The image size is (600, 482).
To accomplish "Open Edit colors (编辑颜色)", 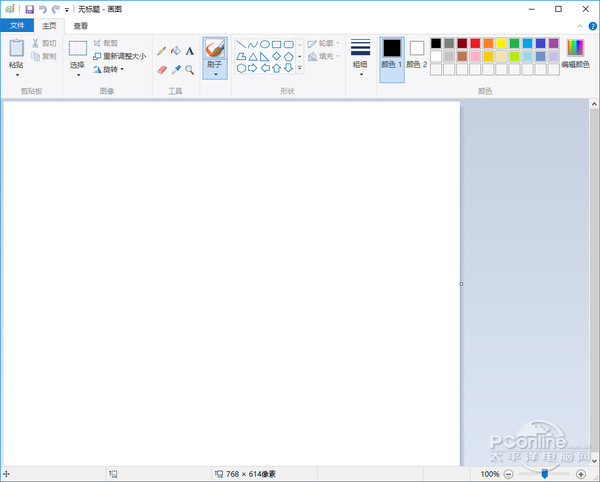I will pos(576,54).
